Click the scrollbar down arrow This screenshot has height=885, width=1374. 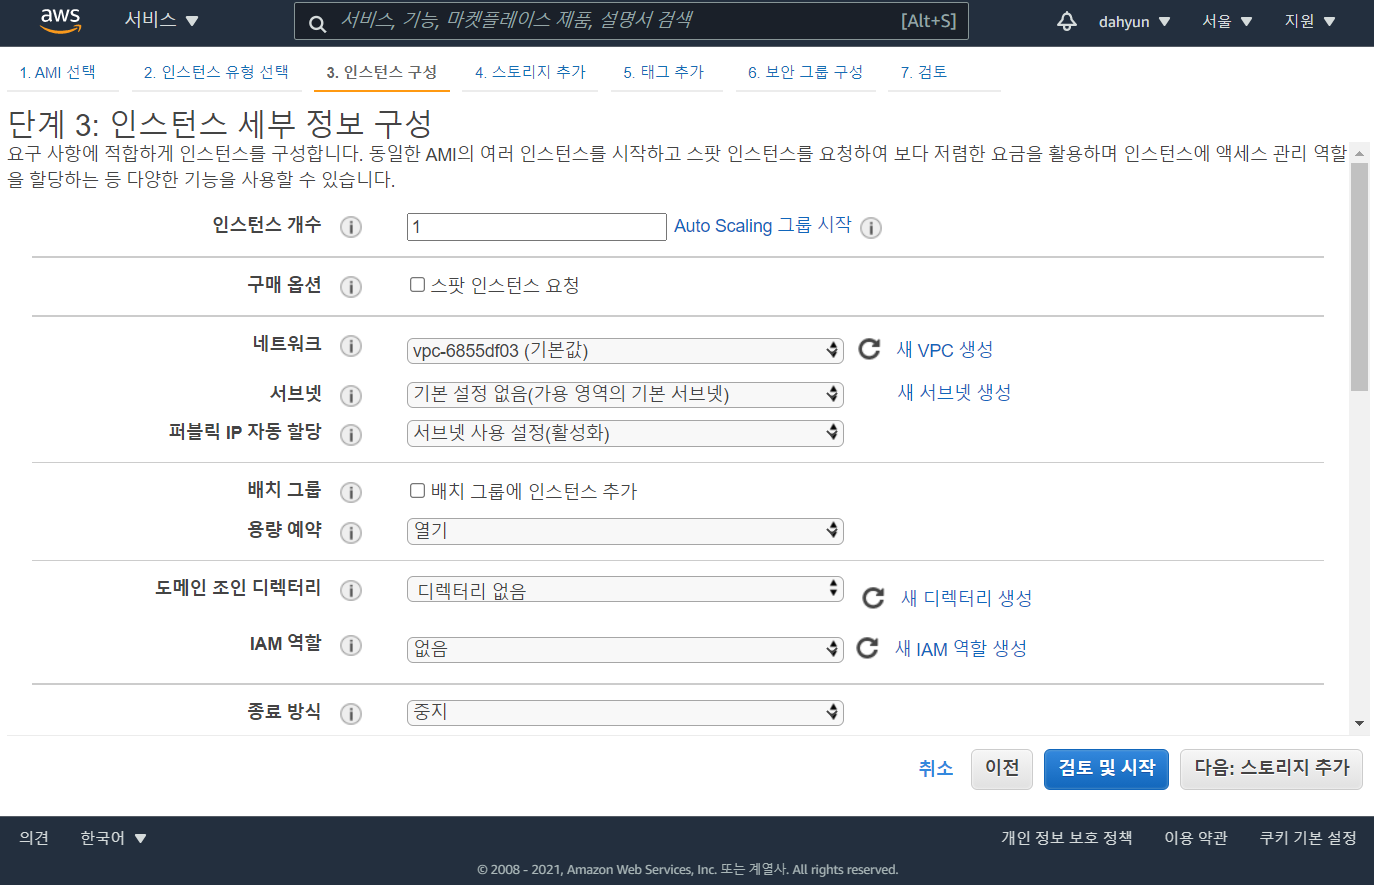click(x=1359, y=723)
